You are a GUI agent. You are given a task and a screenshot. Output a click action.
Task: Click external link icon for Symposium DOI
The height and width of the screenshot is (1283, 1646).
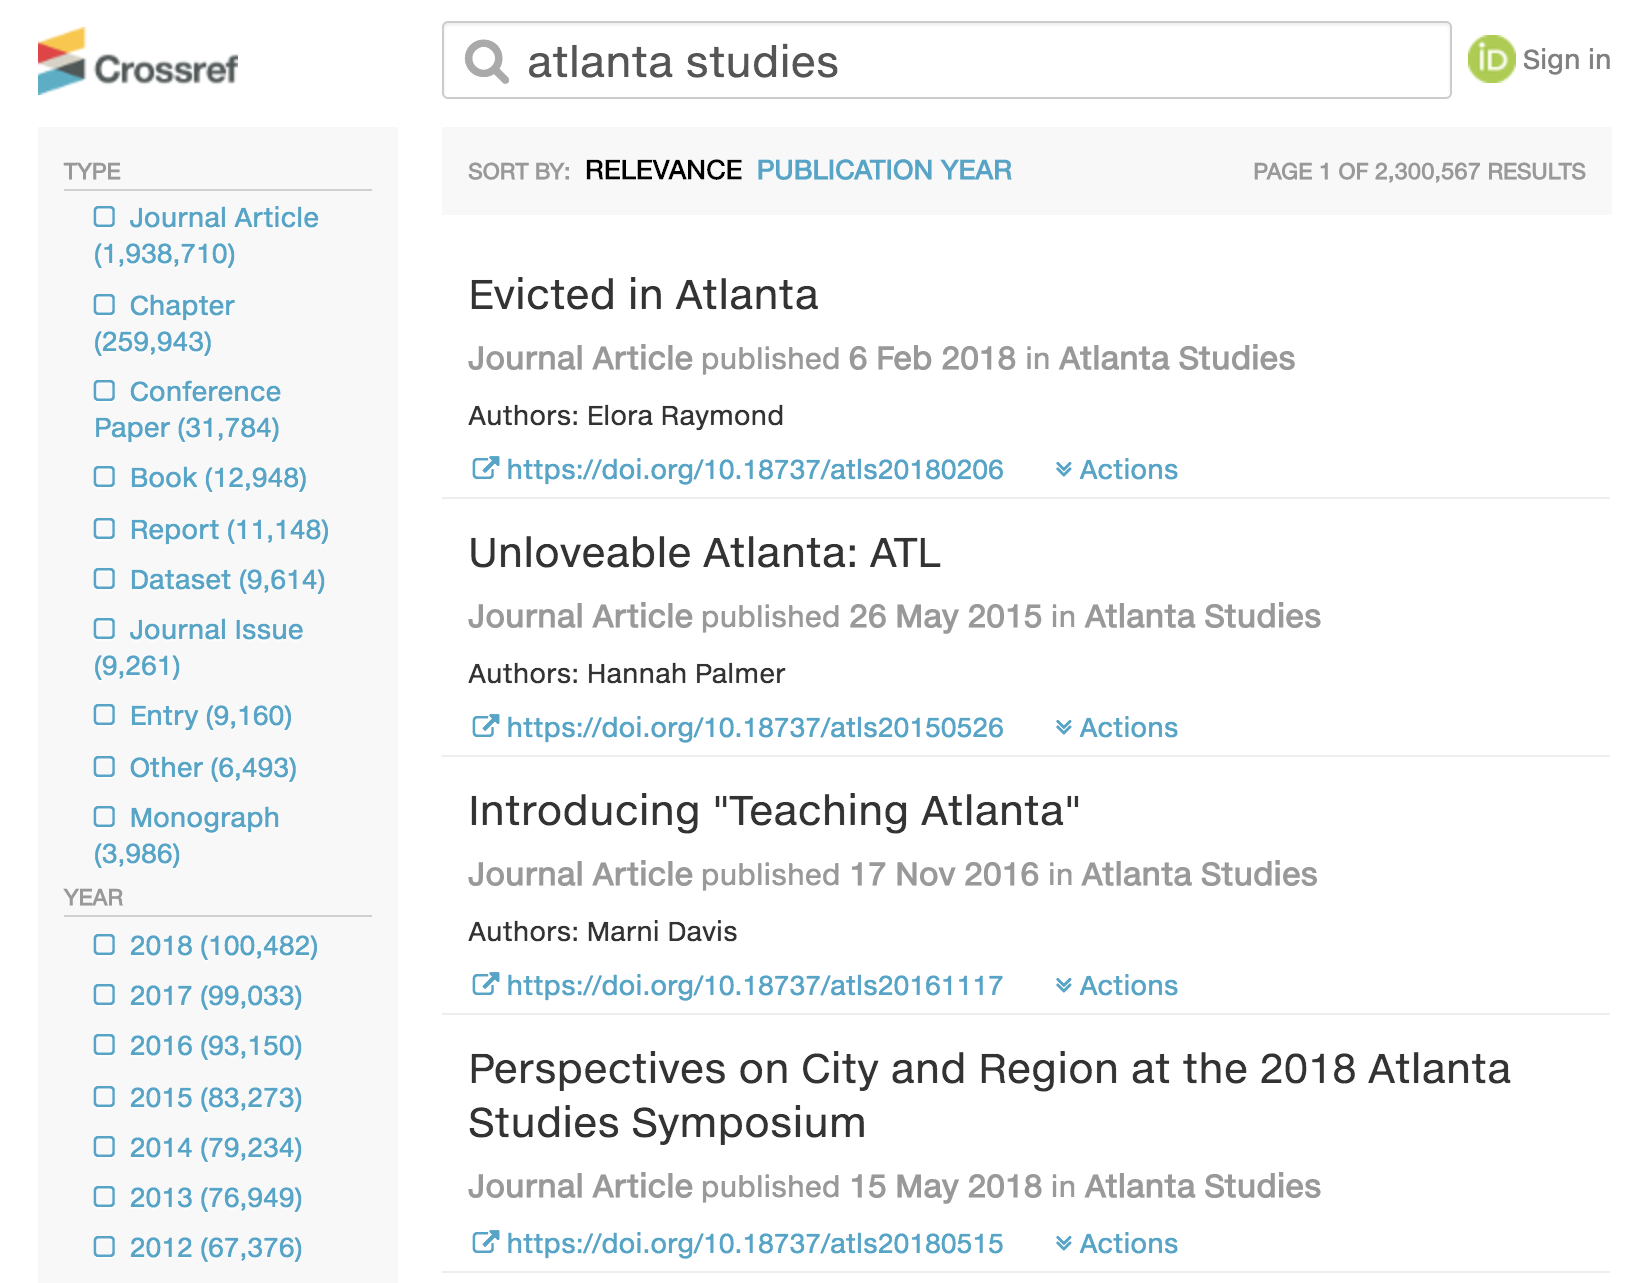click(x=485, y=1242)
